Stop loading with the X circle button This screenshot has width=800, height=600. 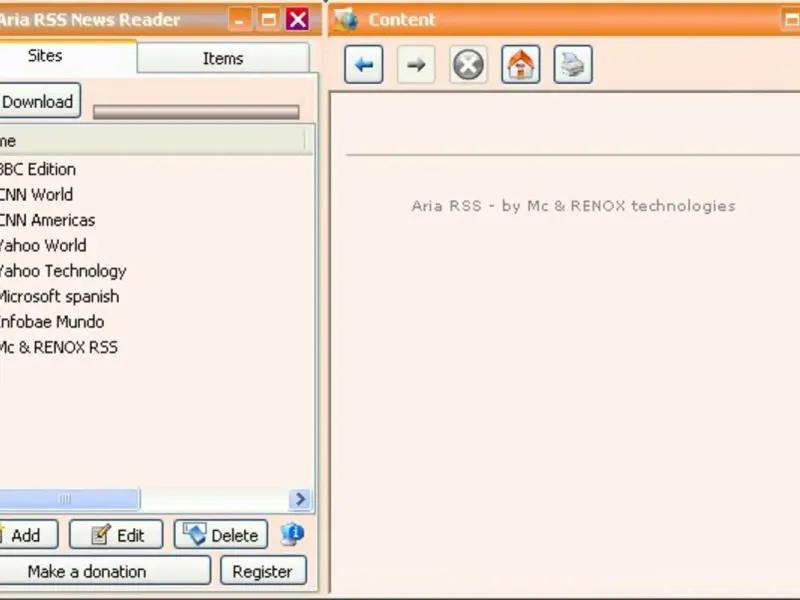point(468,64)
